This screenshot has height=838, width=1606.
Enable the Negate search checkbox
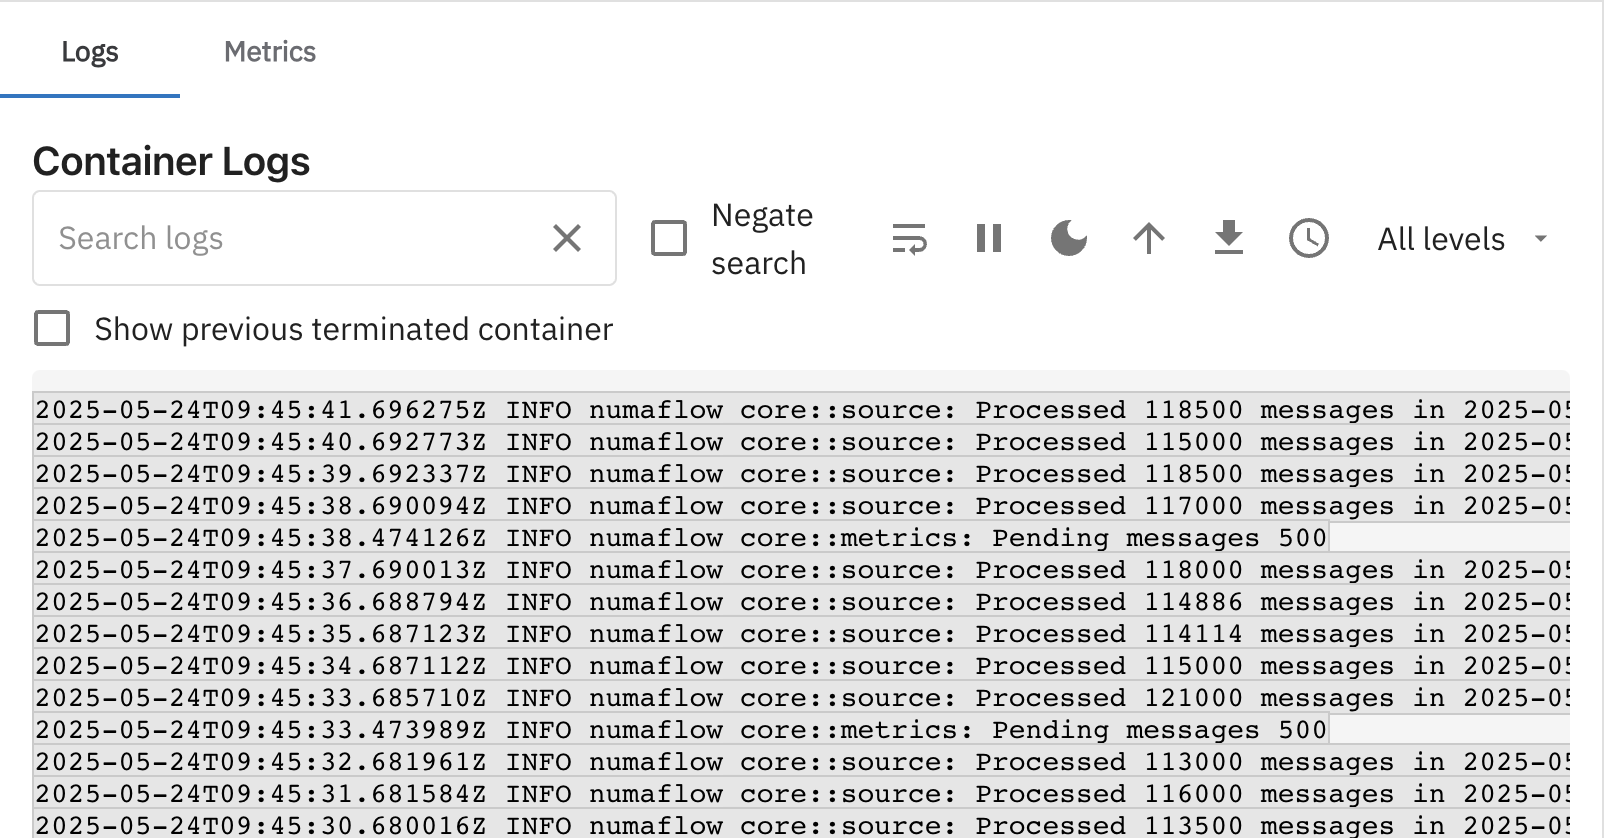click(669, 239)
